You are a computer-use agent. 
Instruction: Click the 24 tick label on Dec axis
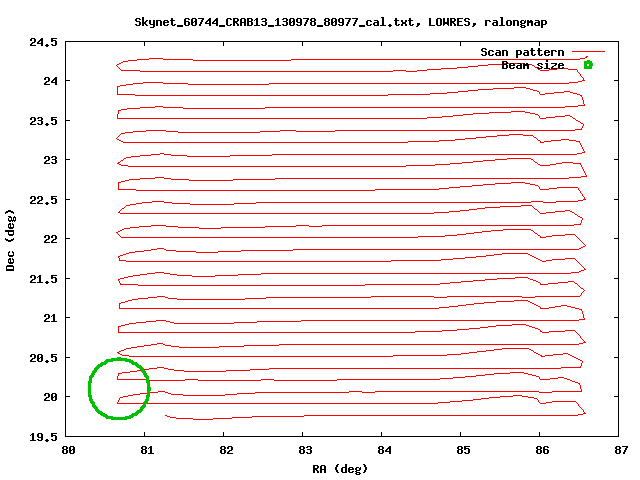pos(51,81)
